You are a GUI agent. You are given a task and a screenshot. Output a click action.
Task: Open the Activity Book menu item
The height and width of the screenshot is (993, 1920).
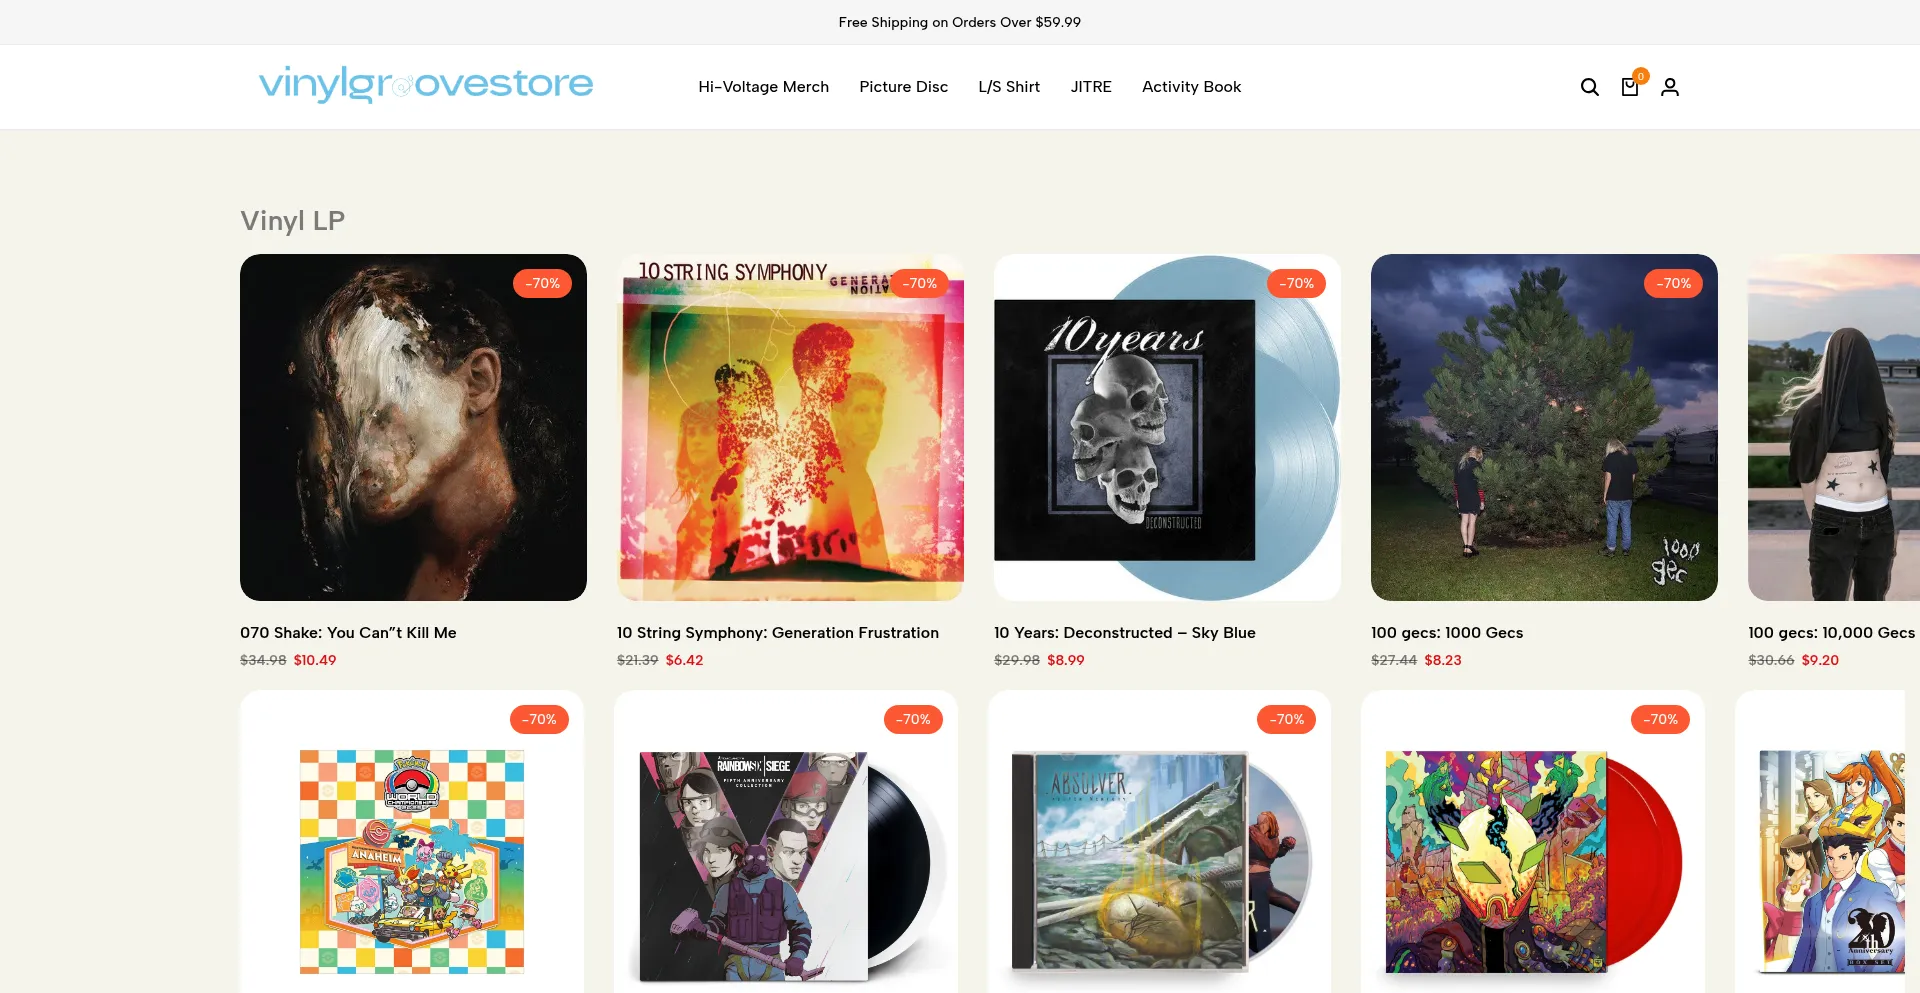1191,87
